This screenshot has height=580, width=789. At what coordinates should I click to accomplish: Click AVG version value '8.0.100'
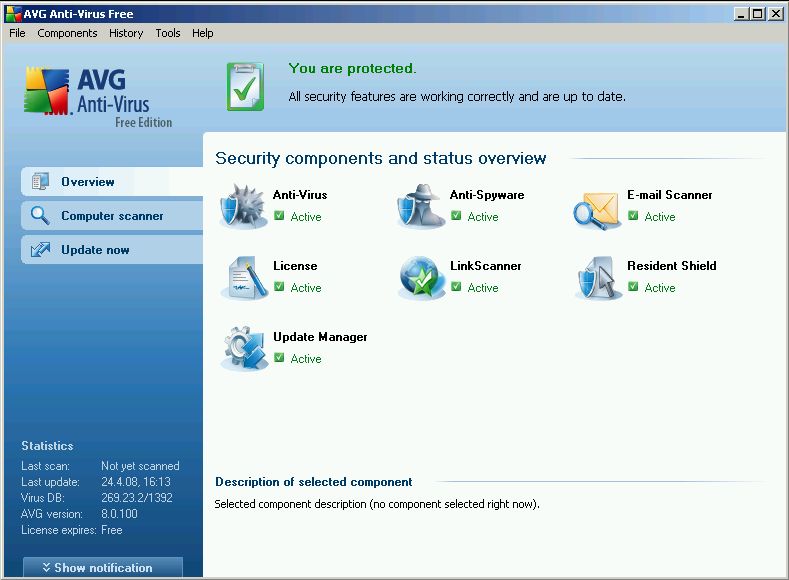click(x=119, y=514)
